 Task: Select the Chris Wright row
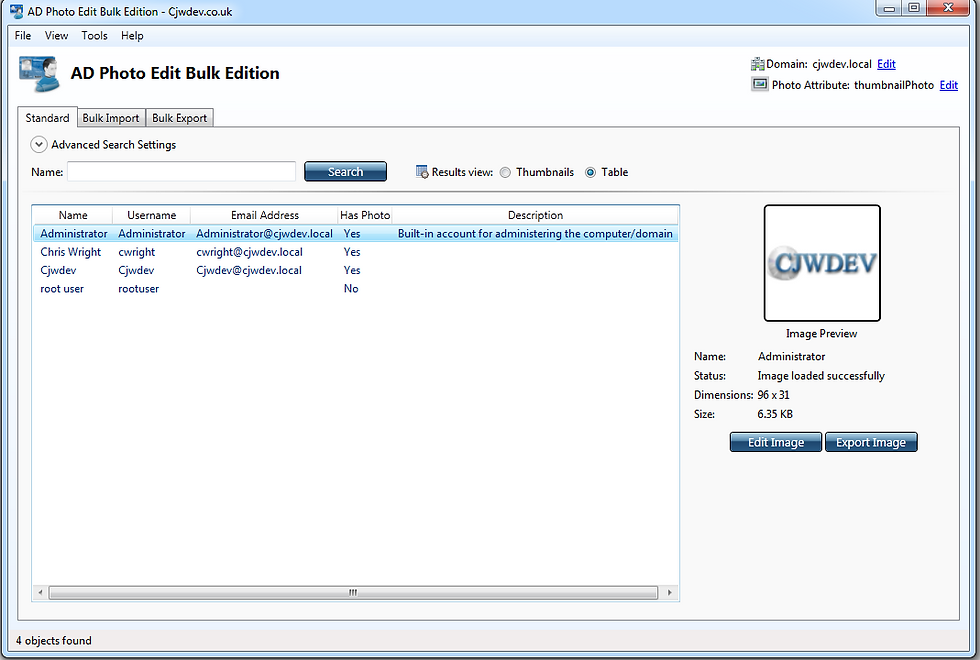pyautogui.click(x=356, y=252)
